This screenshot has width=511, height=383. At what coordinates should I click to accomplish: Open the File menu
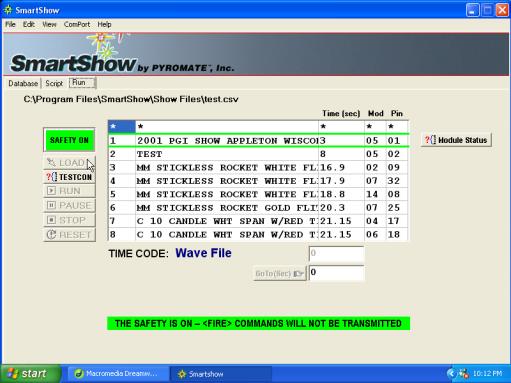[10, 24]
